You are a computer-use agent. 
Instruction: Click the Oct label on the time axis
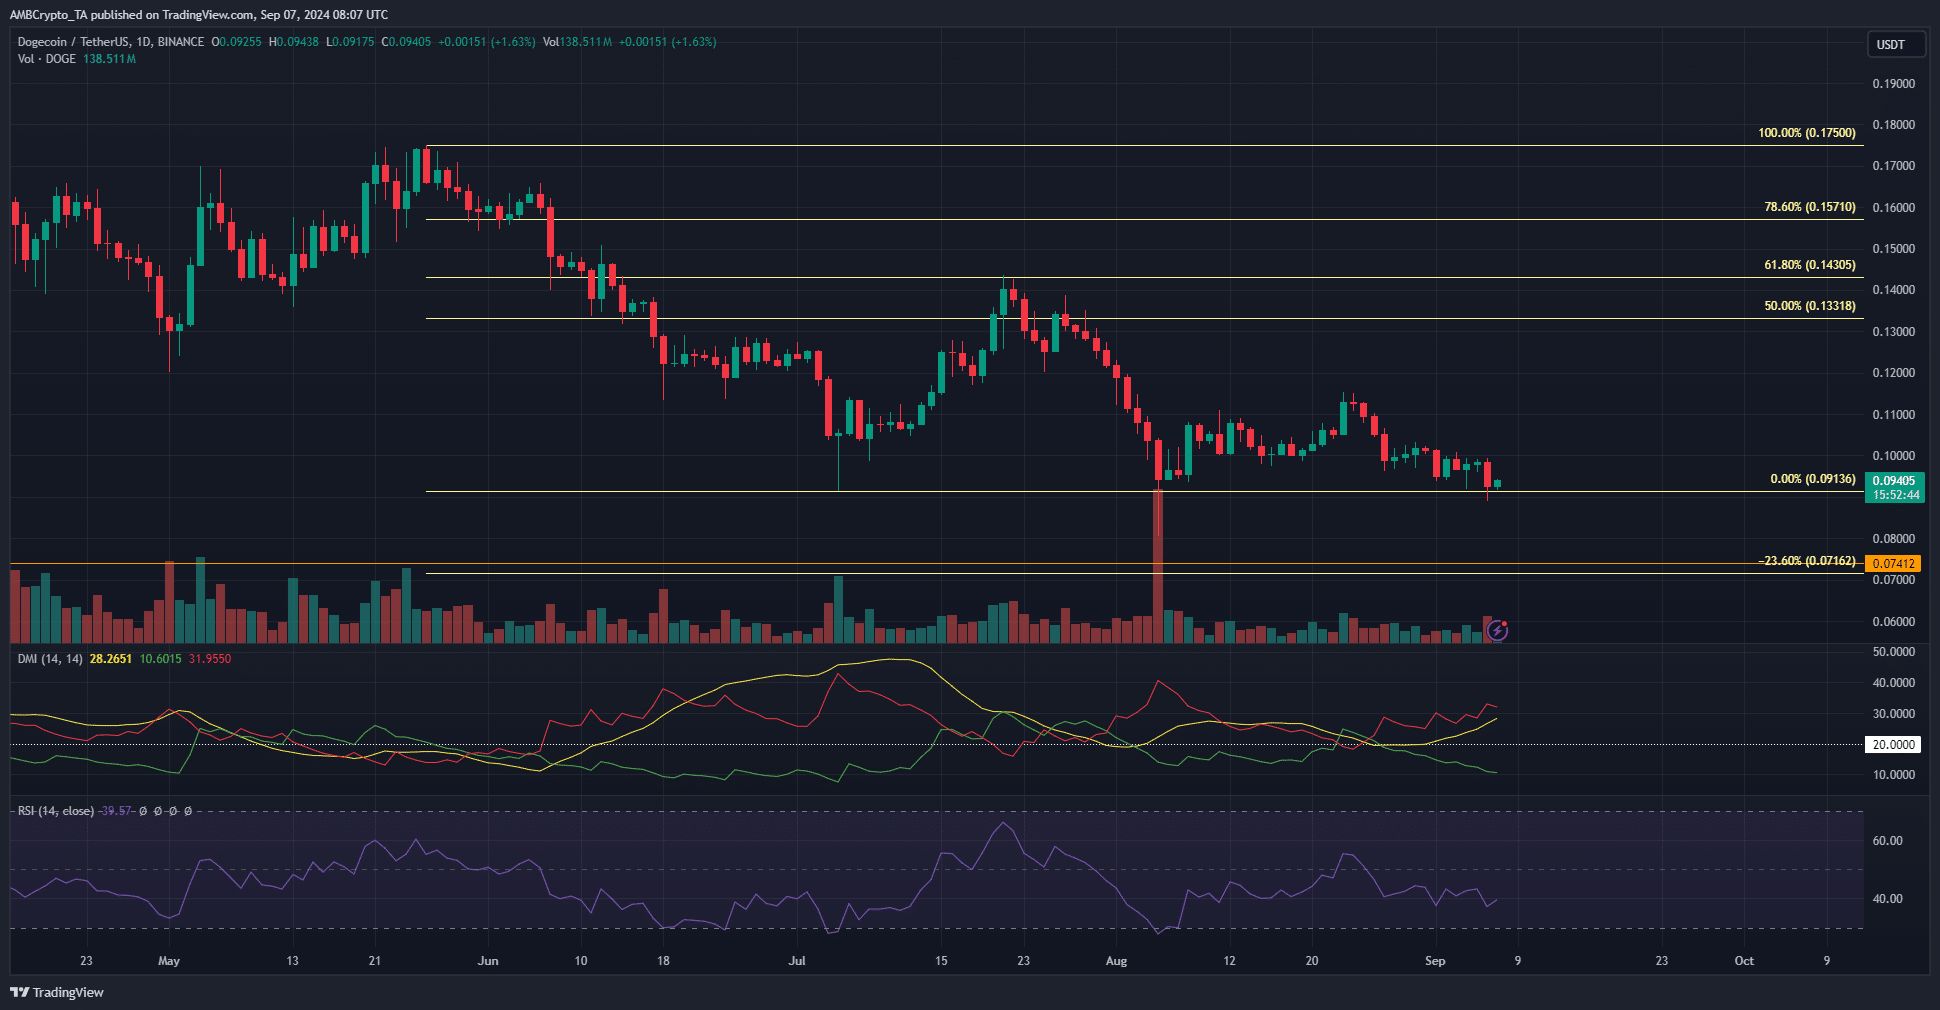coord(1744,961)
